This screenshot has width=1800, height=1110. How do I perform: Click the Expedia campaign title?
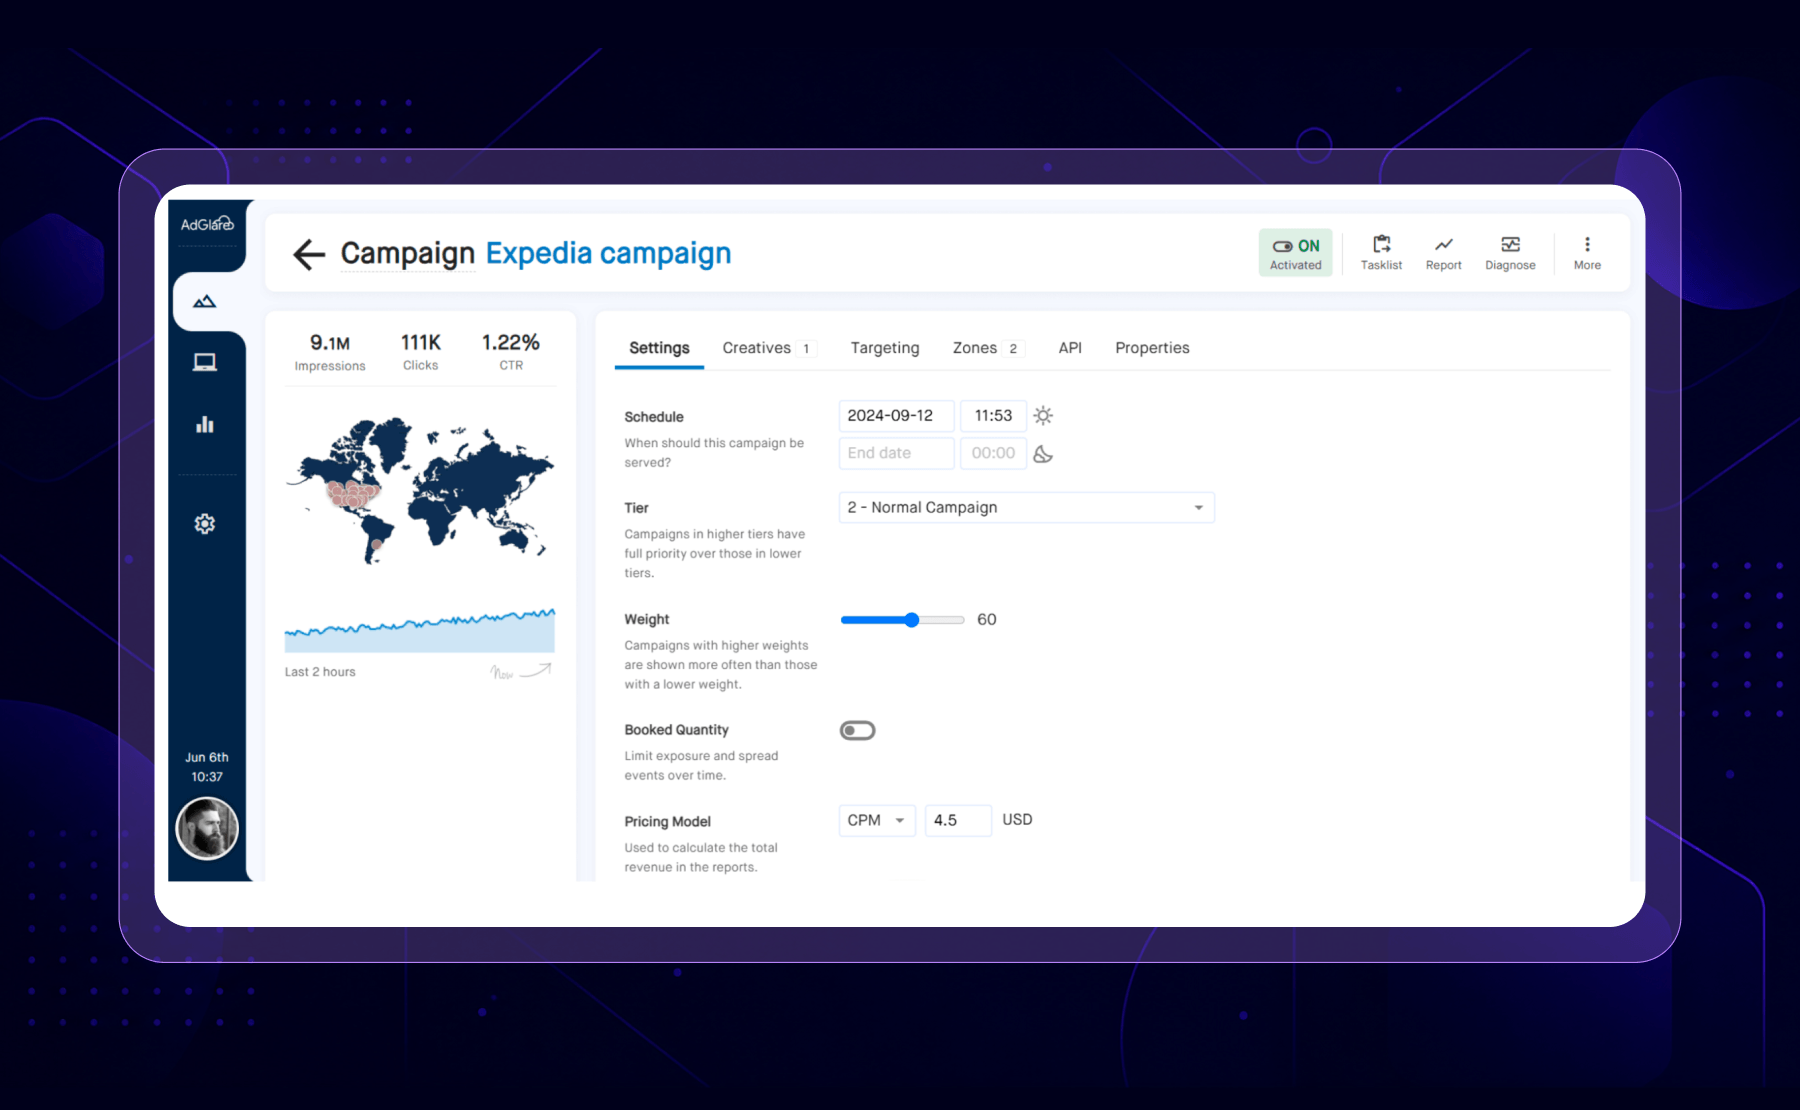pyautogui.click(x=608, y=254)
